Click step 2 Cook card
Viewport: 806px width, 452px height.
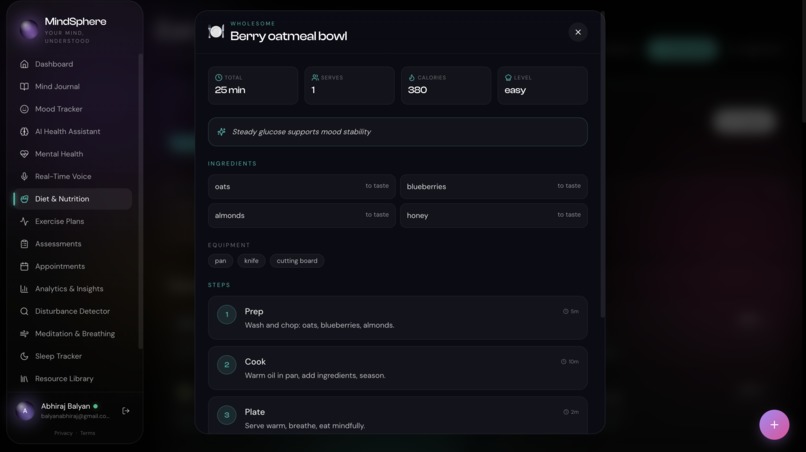tap(398, 368)
